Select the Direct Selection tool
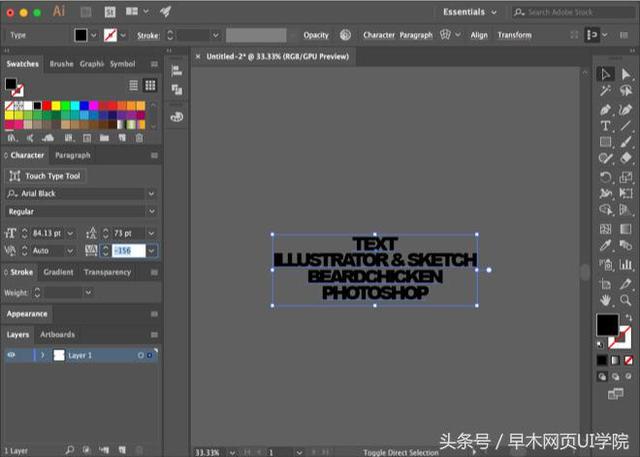The image size is (640, 457). tap(625, 74)
